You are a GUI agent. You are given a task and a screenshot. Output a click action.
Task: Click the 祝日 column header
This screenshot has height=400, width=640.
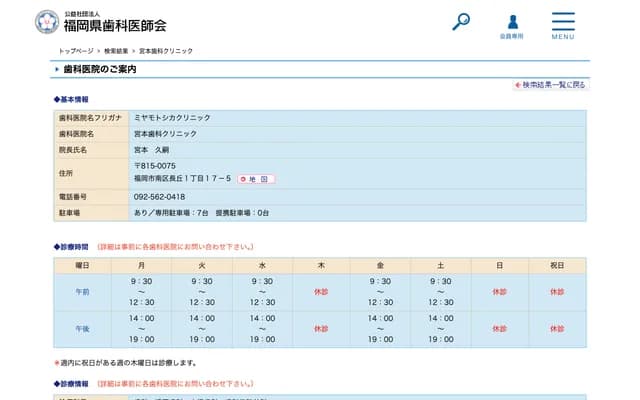tap(557, 266)
